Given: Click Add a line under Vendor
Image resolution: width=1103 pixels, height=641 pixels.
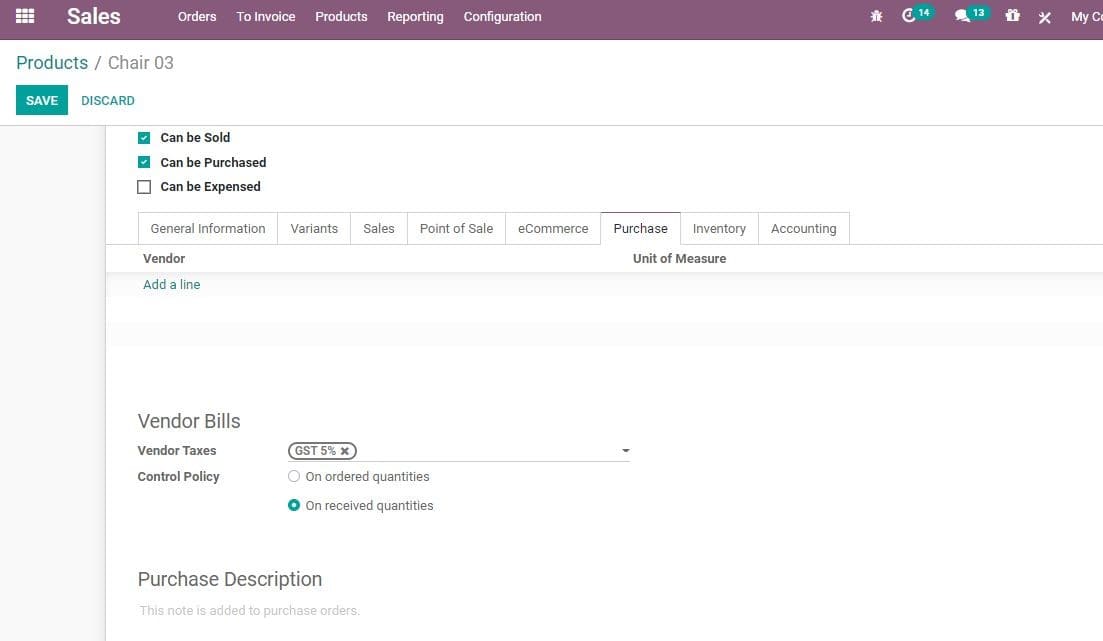Looking at the screenshot, I should pos(171,284).
